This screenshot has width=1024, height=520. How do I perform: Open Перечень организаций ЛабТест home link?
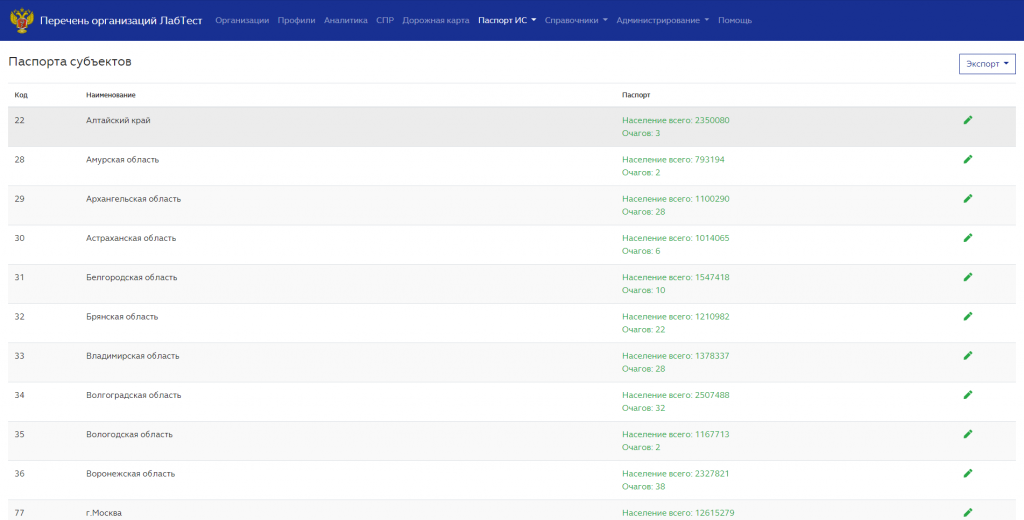point(121,20)
